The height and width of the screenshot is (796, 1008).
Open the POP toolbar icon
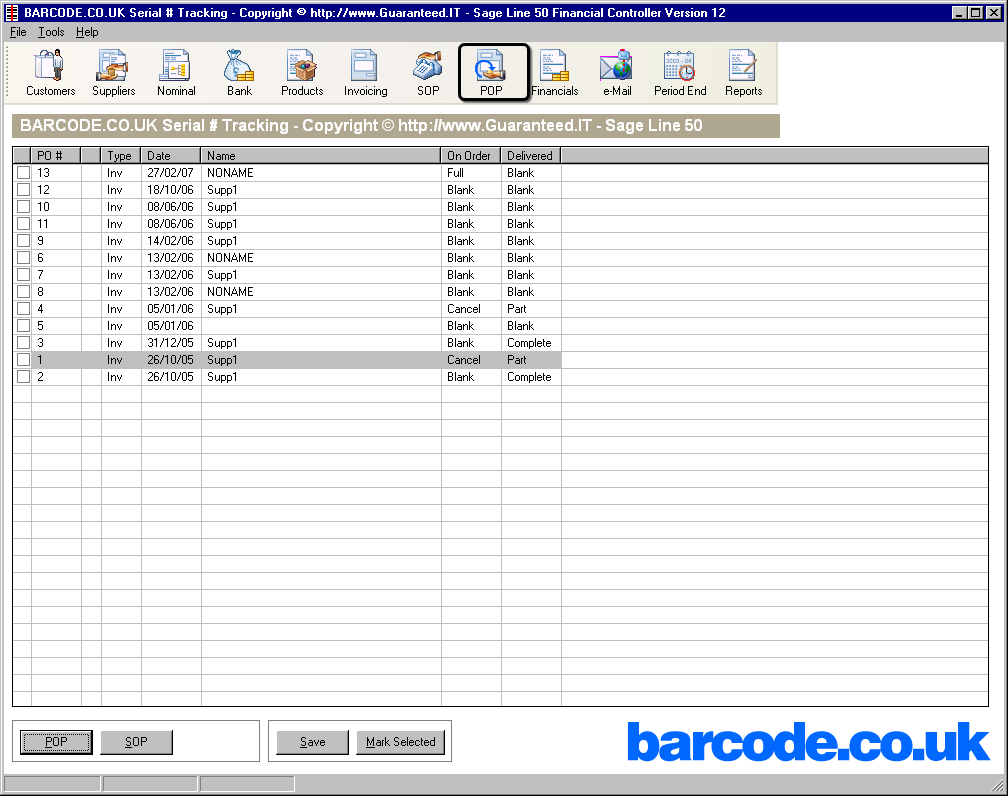tap(492, 73)
